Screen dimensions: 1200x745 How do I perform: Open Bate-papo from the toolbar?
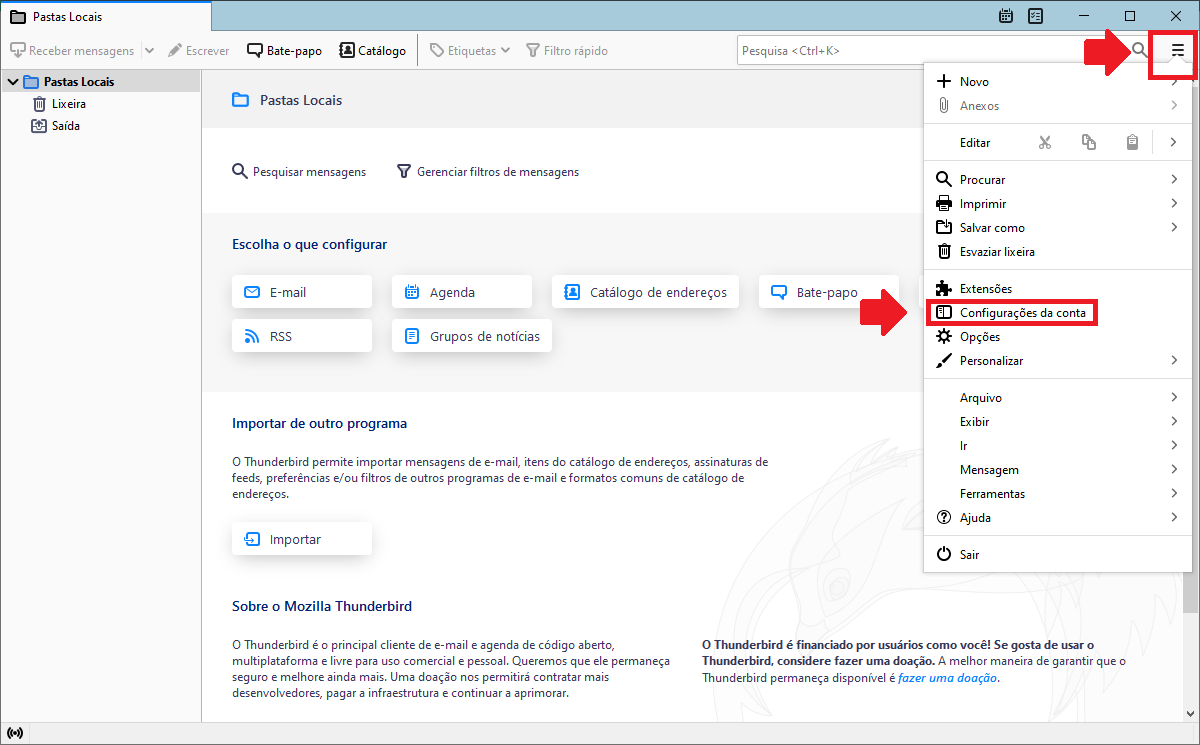pos(284,50)
